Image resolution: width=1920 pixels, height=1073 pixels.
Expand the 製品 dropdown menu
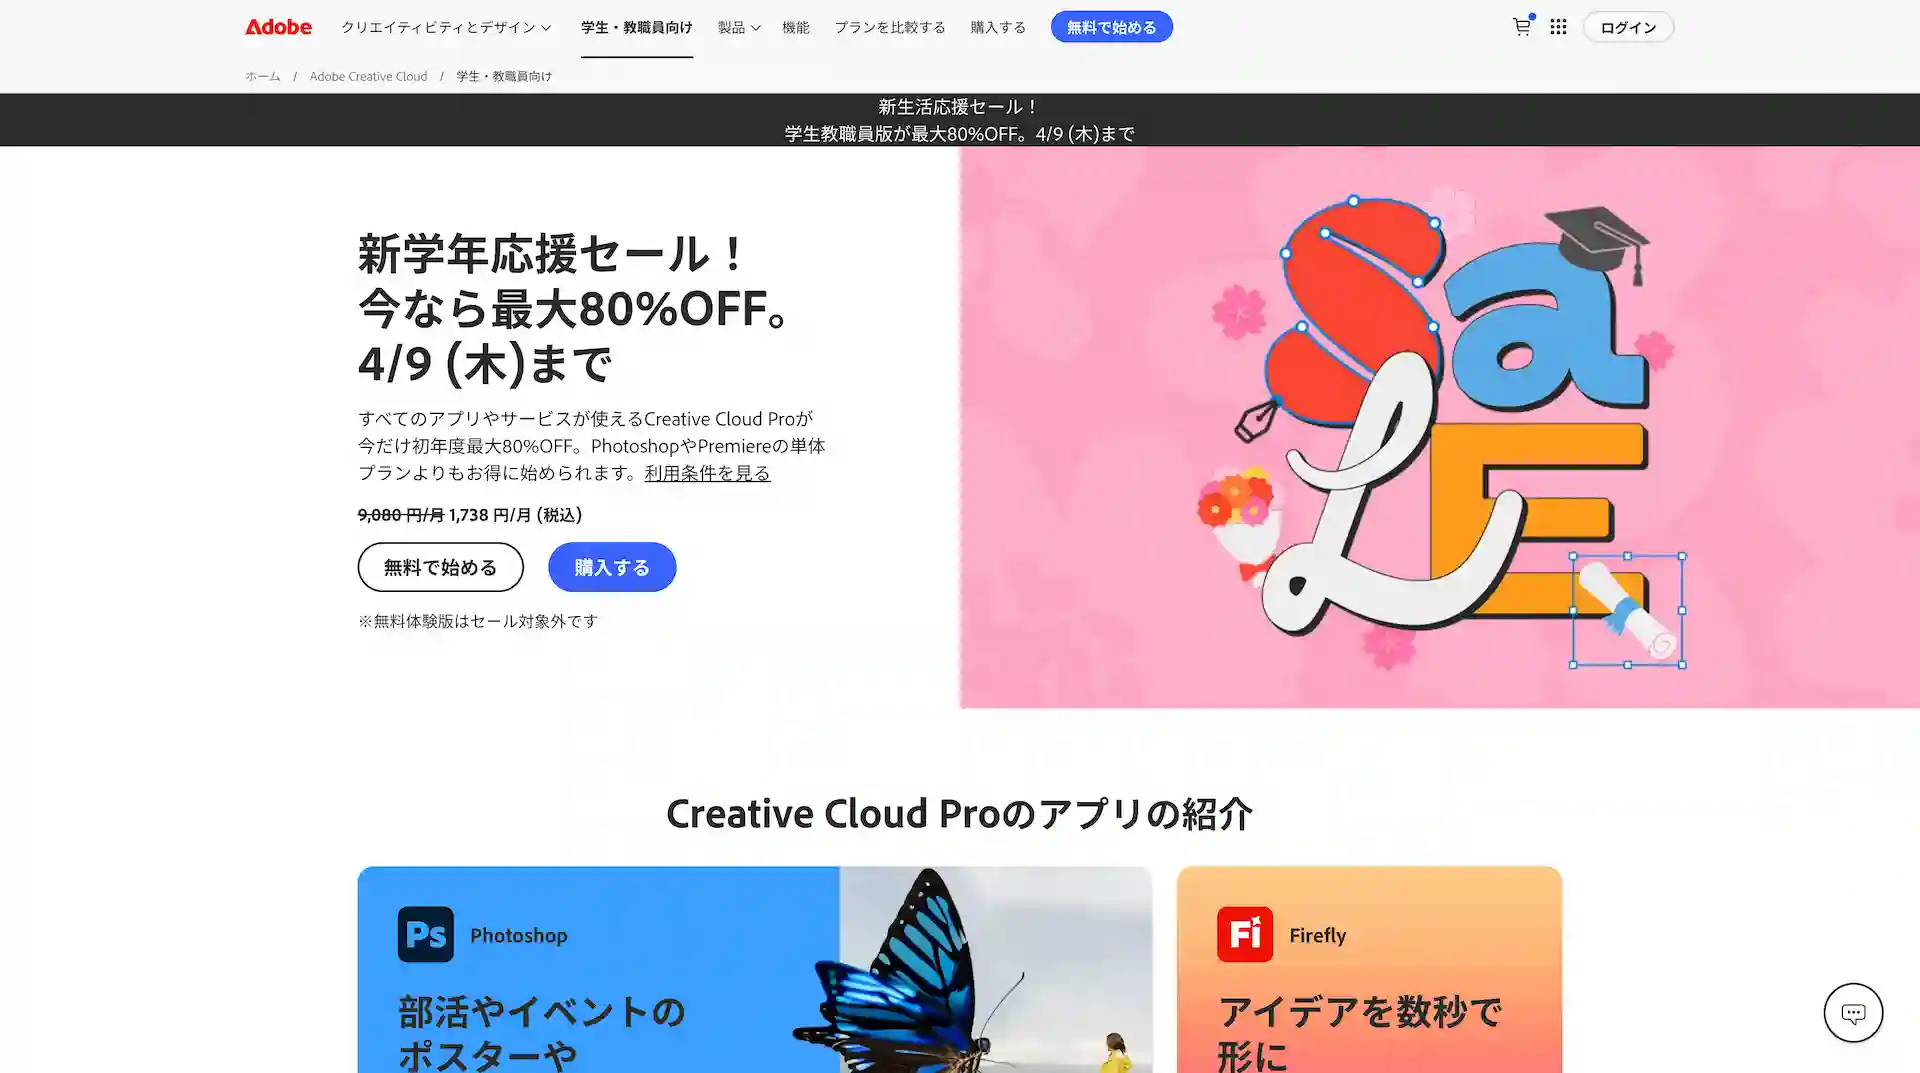click(x=739, y=27)
